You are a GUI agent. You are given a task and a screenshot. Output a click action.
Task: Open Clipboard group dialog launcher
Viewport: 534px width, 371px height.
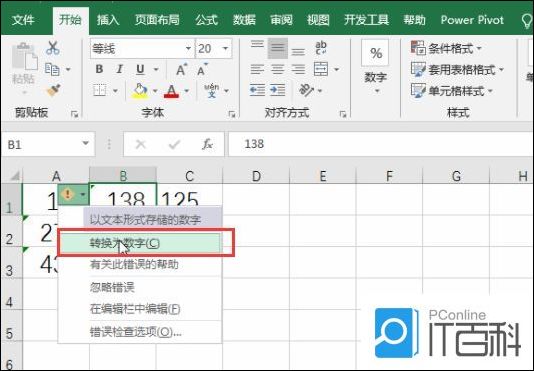[75, 114]
